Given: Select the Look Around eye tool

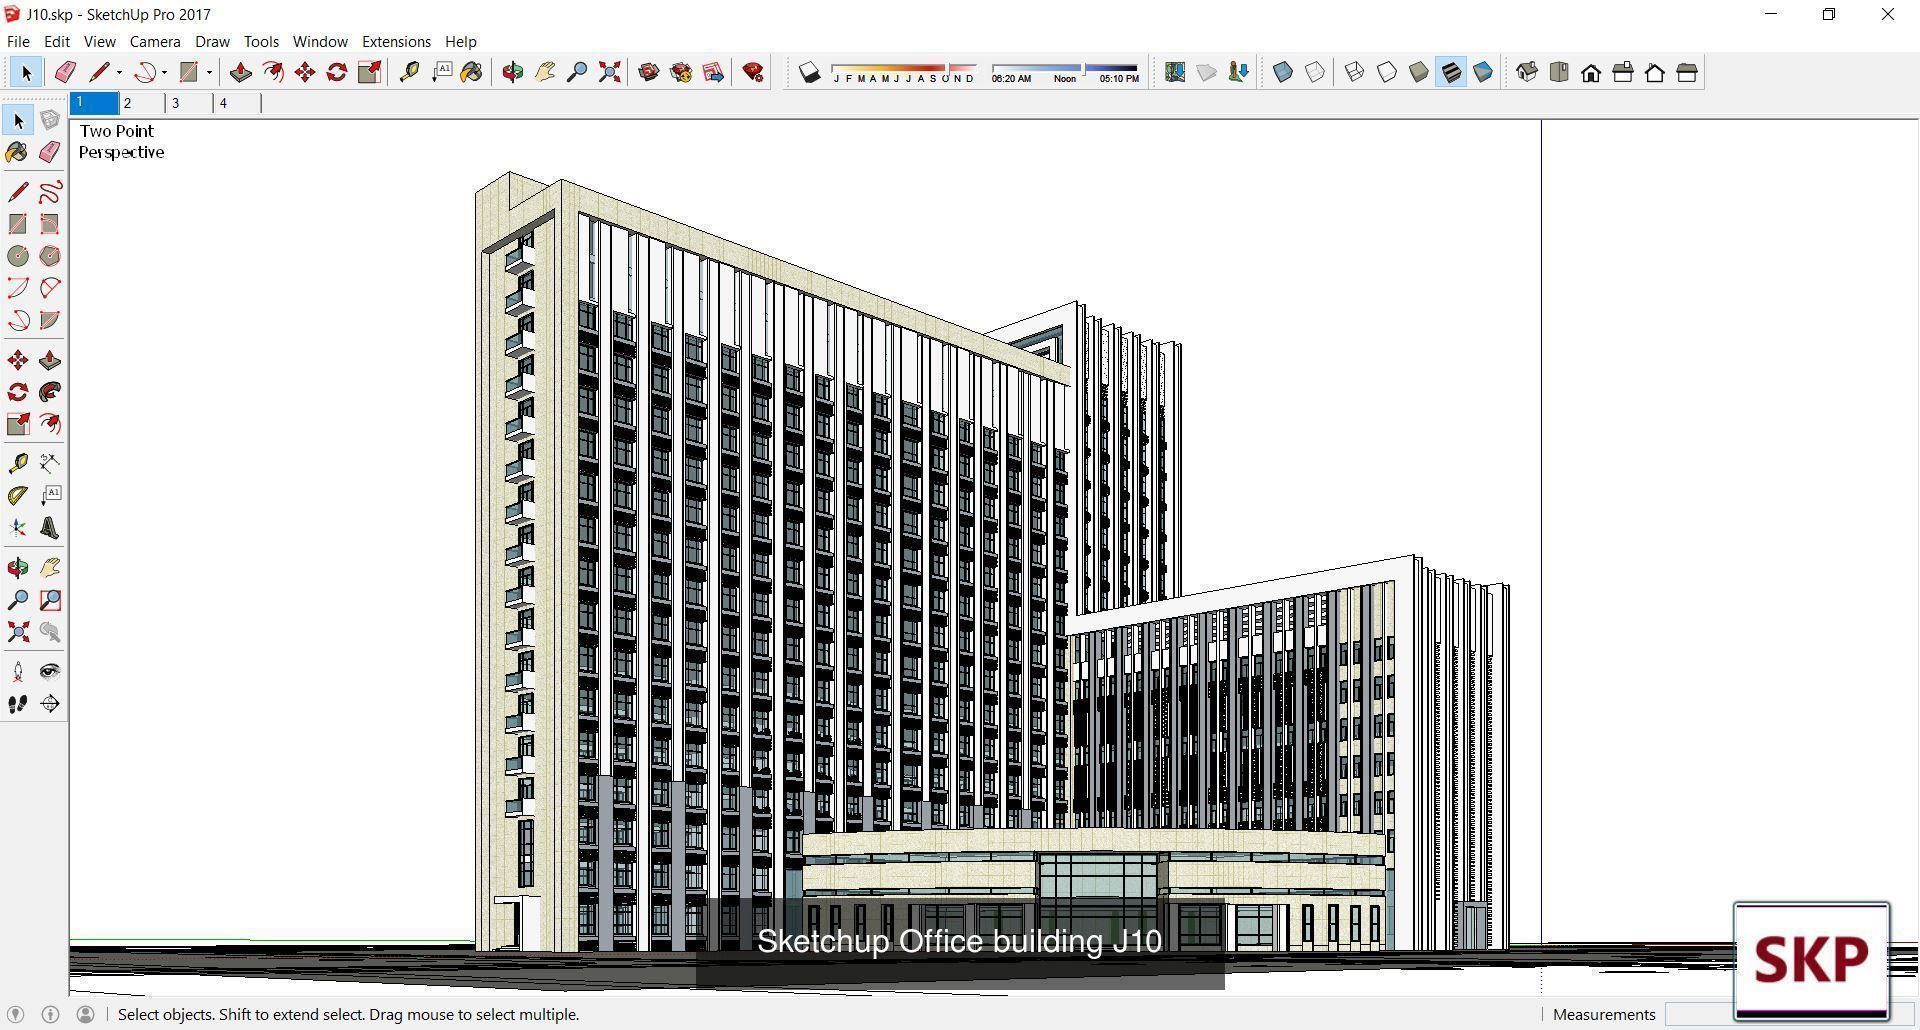Looking at the screenshot, I should (50, 672).
